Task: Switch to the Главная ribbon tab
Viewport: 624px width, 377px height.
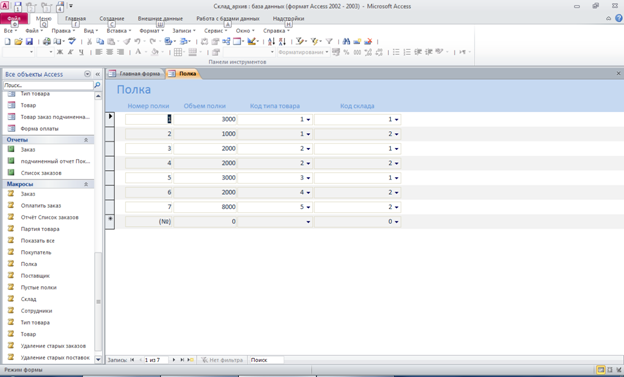Action: coord(75,19)
